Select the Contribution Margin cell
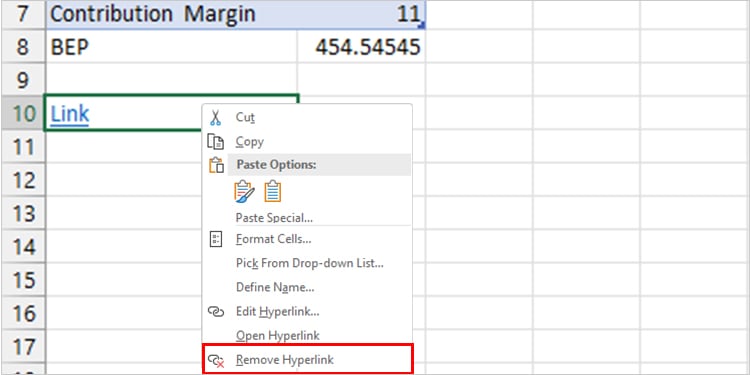Screen dimensions: 750x375 pos(172,14)
